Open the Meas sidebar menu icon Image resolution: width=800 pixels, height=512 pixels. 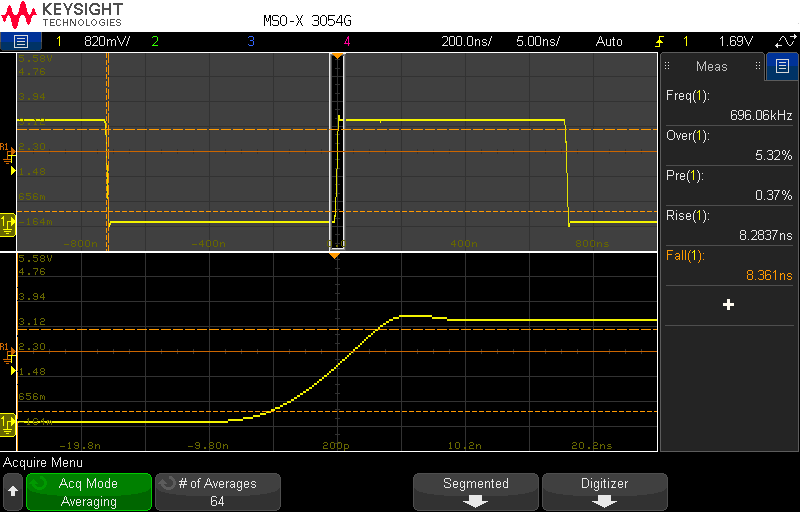click(782, 66)
